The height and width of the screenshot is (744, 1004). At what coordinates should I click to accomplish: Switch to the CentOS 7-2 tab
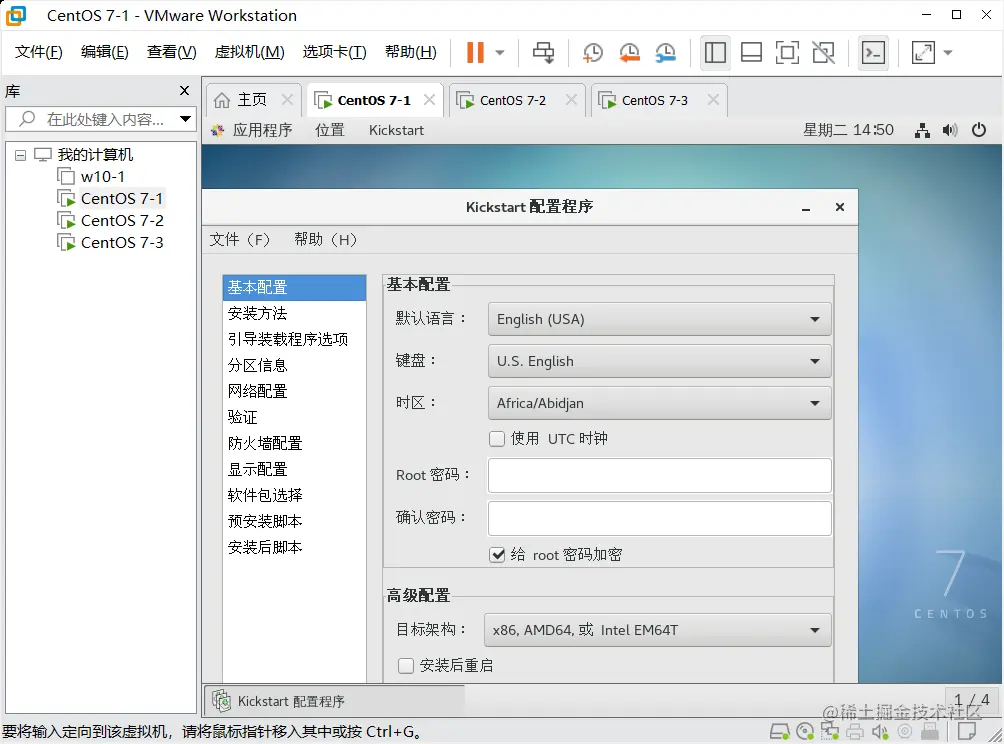click(x=512, y=101)
